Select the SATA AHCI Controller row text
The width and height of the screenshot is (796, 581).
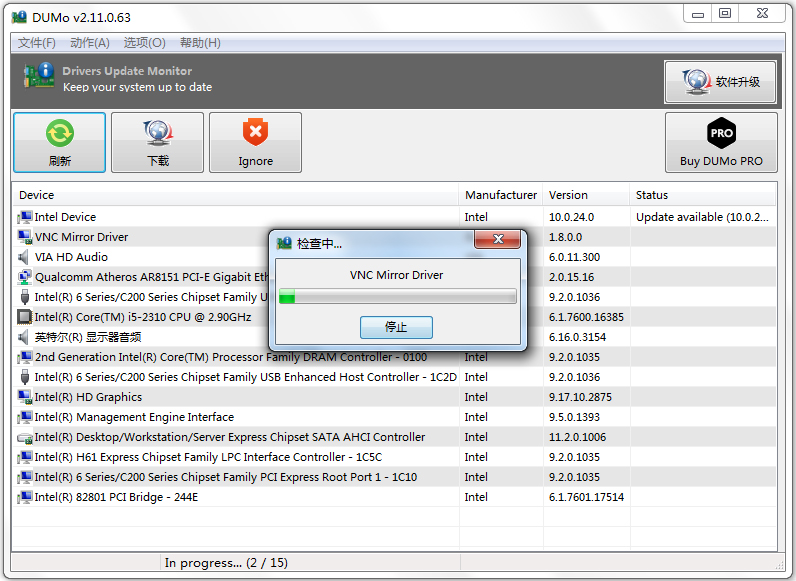[x=229, y=437]
